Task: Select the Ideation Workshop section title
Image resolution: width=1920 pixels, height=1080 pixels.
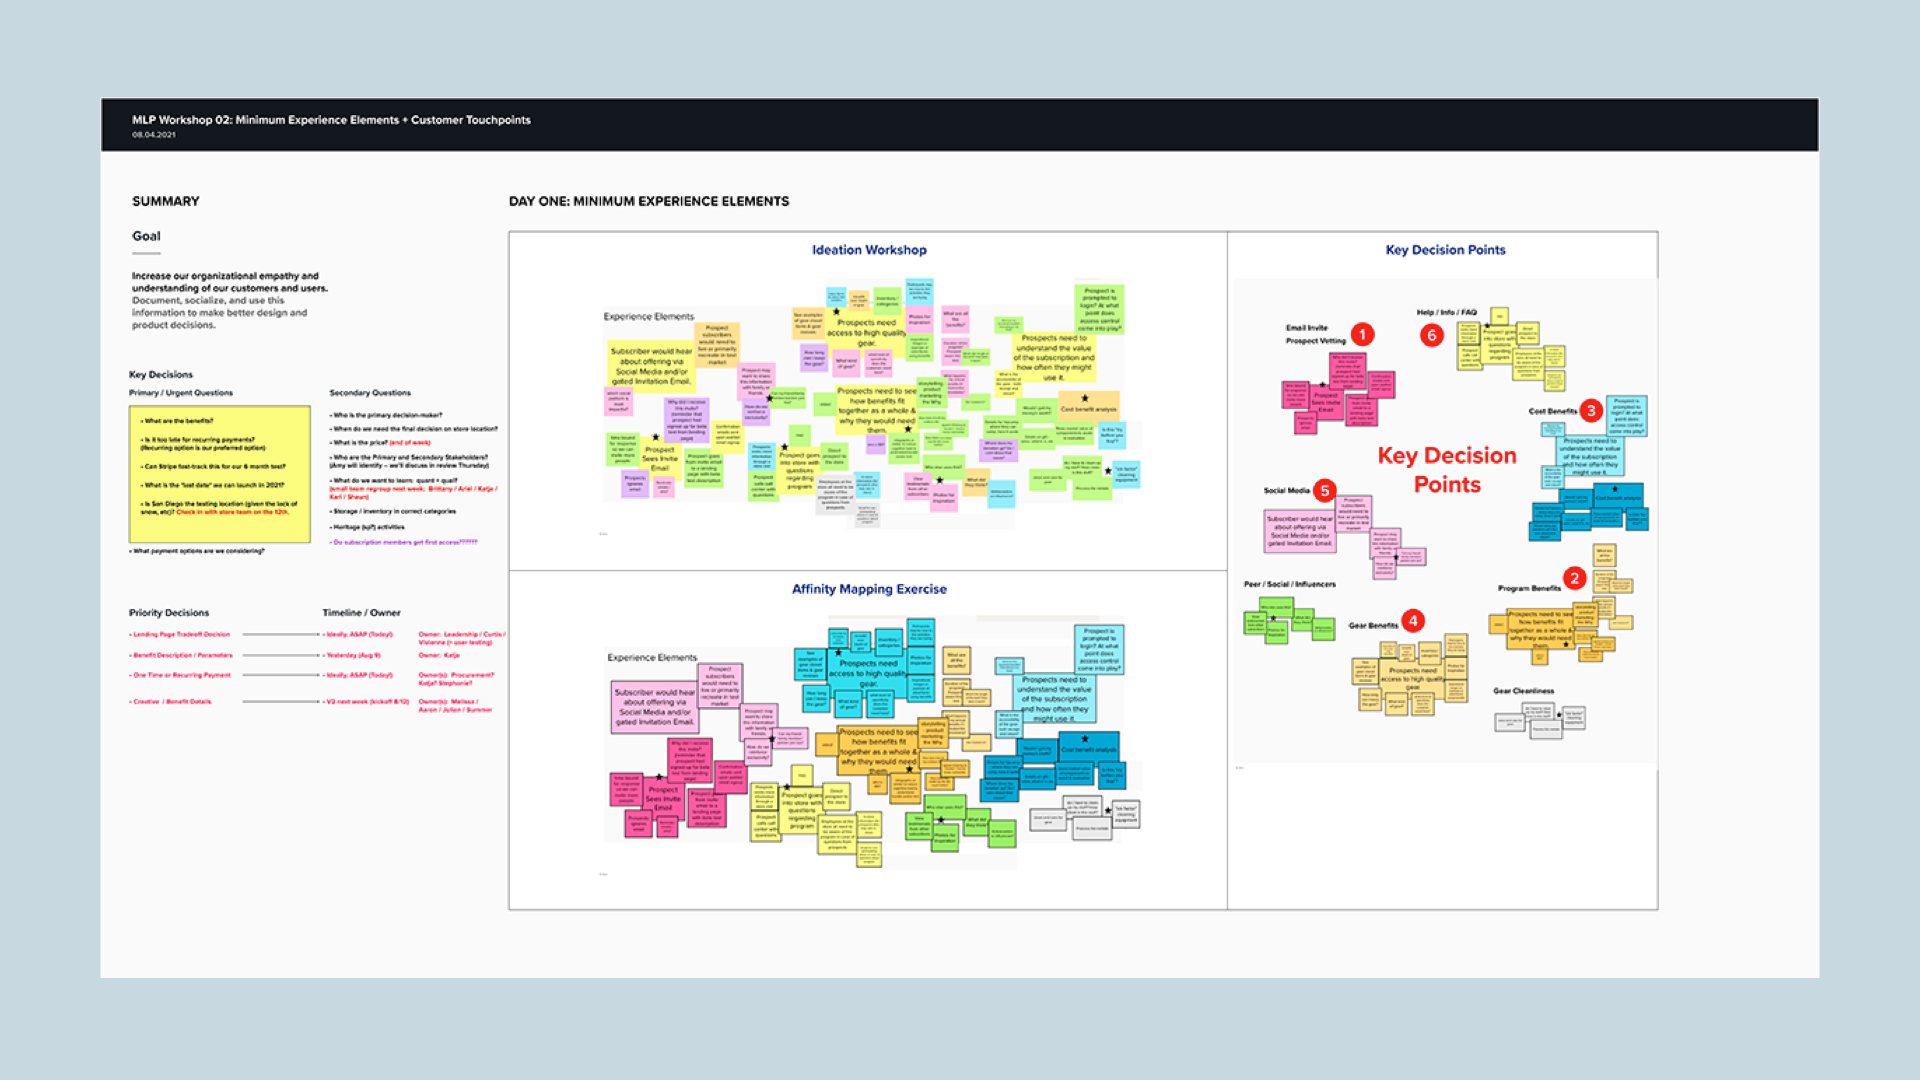Action: tap(868, 250)
